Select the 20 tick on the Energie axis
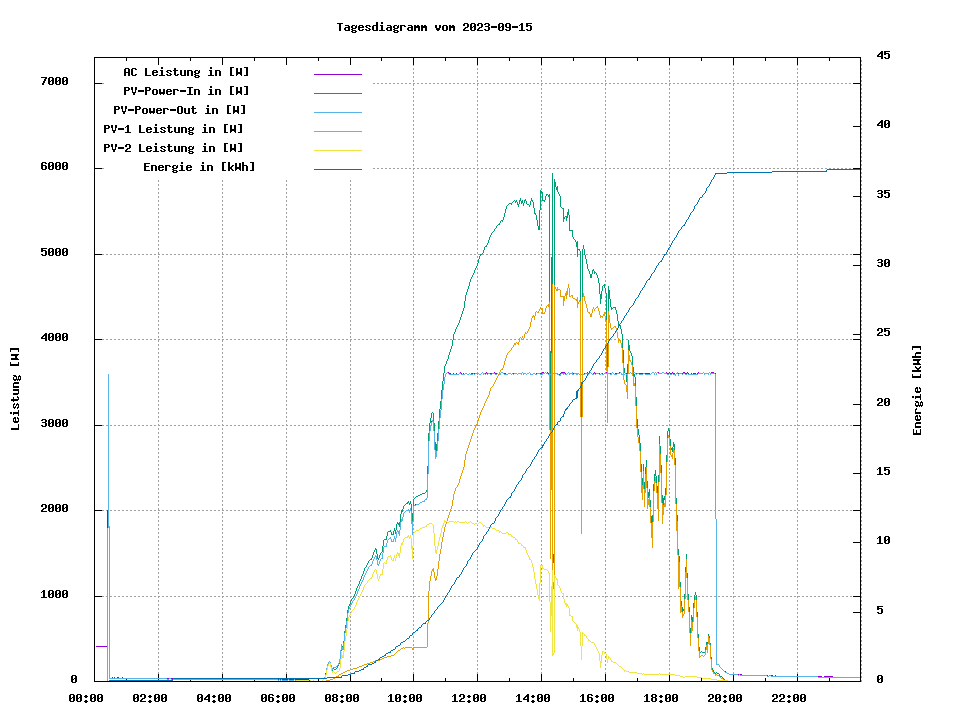 tap(883, 403)
